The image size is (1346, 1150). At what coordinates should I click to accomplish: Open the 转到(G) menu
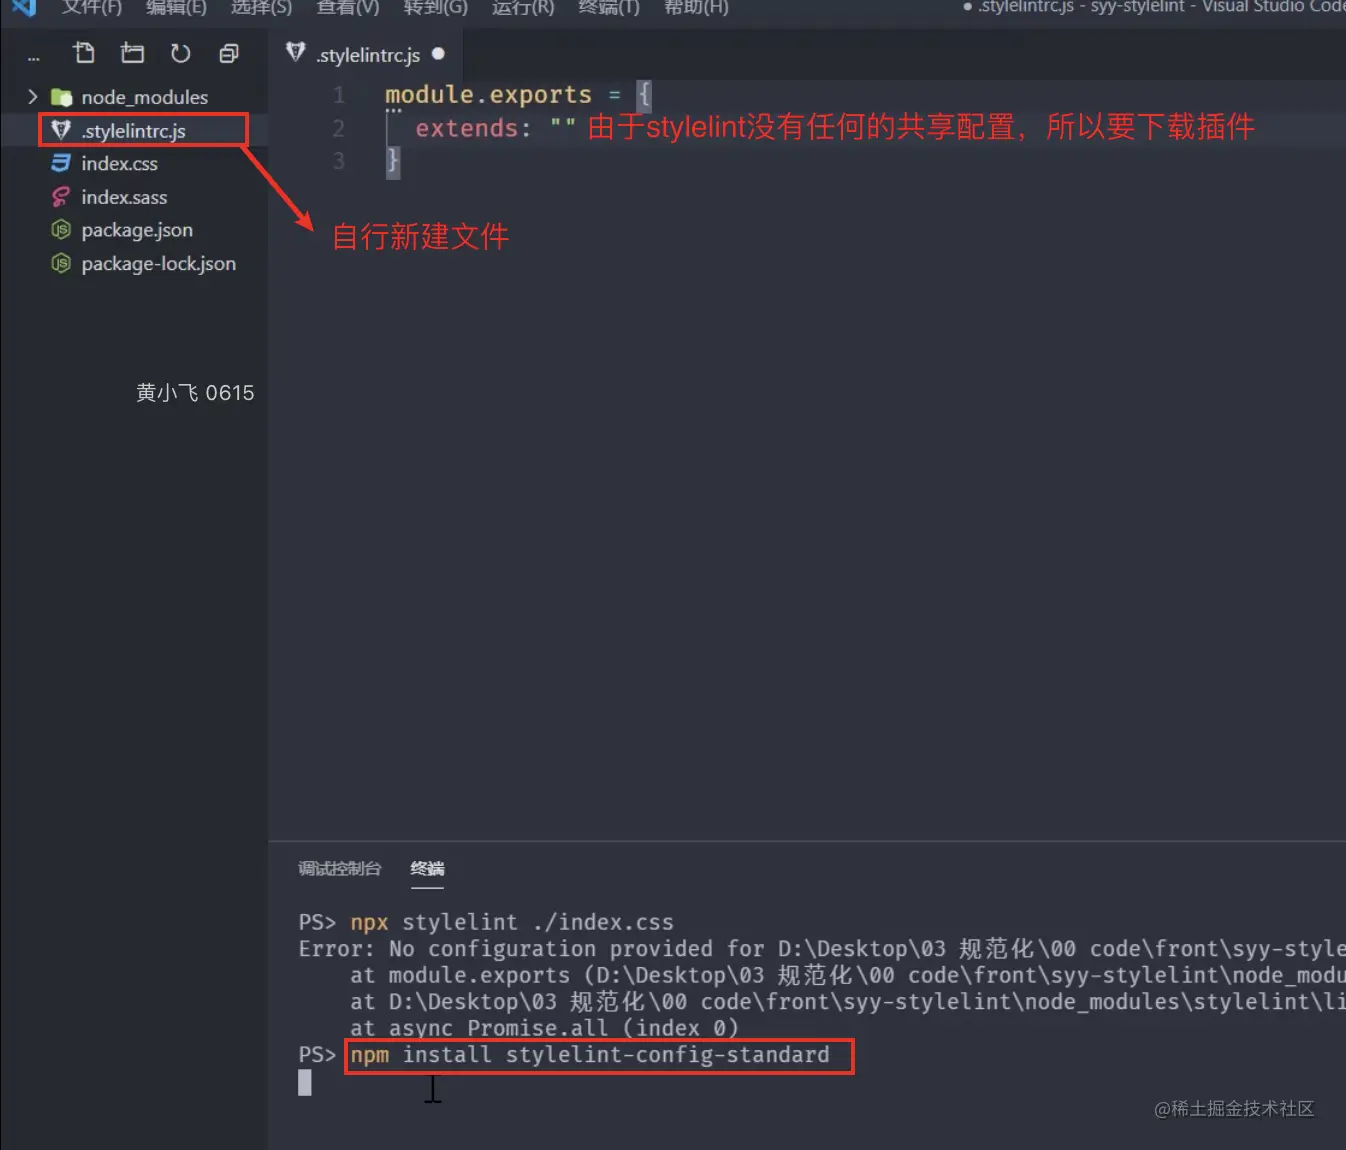pyautogui.click(x=435, y=7)
